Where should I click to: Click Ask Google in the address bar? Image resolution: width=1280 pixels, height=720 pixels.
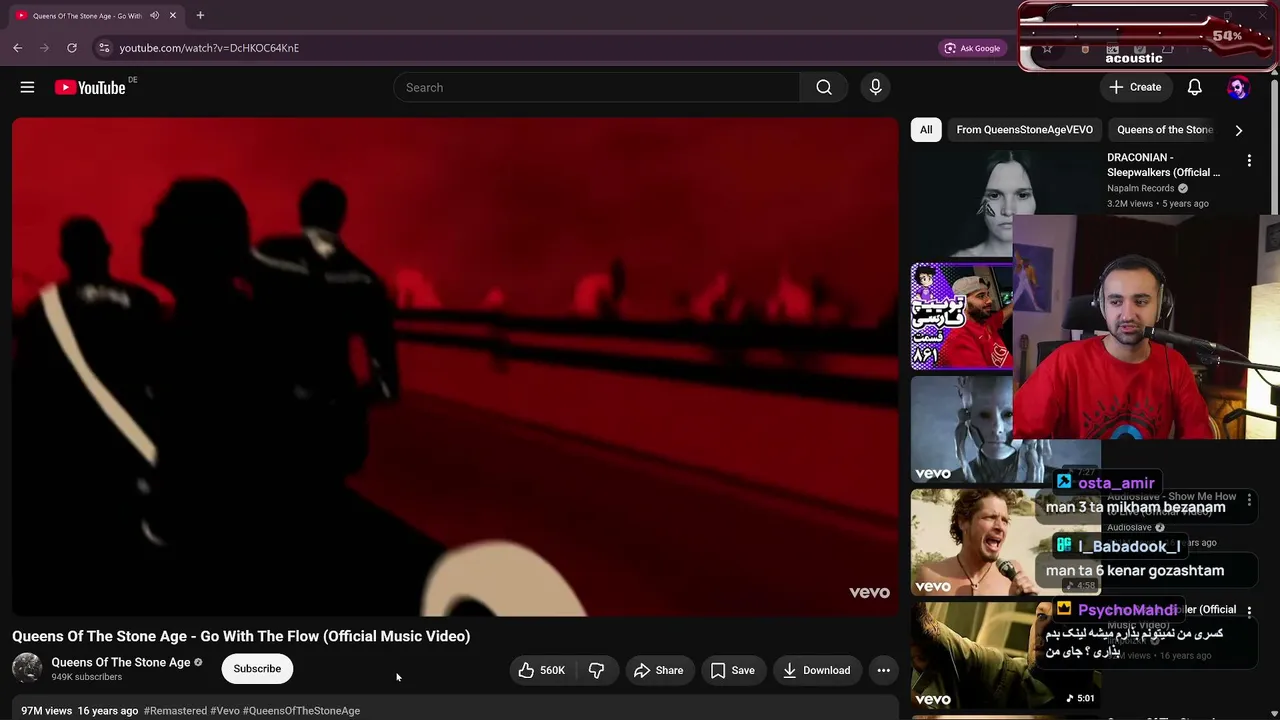(972, 48)
